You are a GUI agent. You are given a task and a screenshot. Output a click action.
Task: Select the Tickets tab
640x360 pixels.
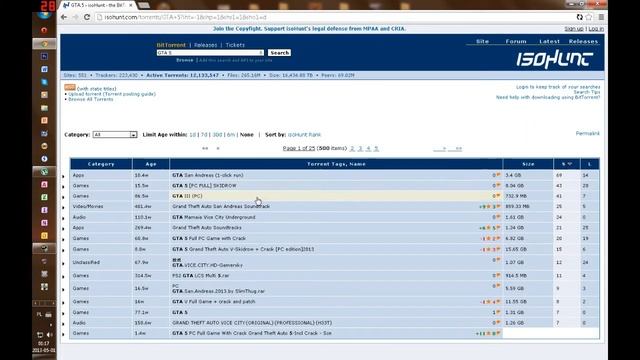click(235, 45)
